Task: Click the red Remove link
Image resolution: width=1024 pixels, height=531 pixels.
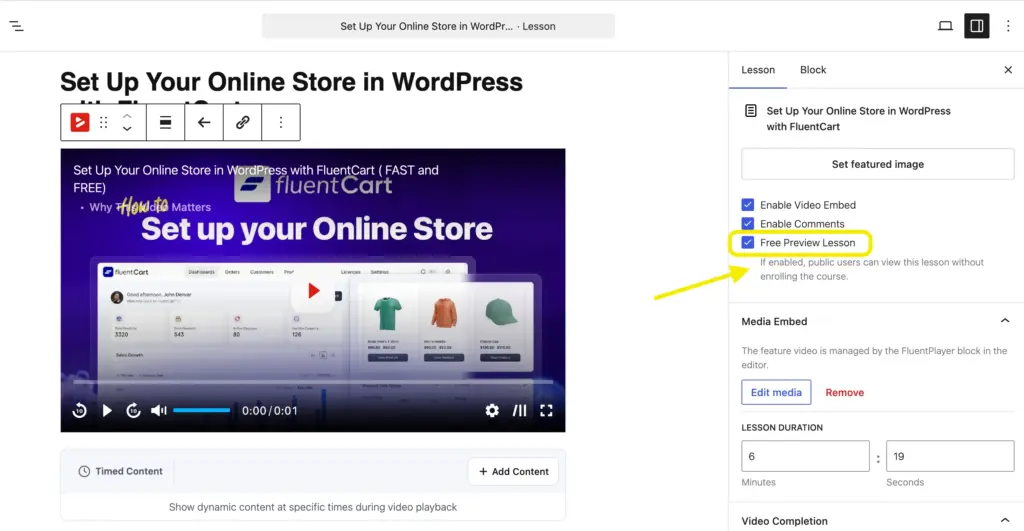Action: click(844, 393)
